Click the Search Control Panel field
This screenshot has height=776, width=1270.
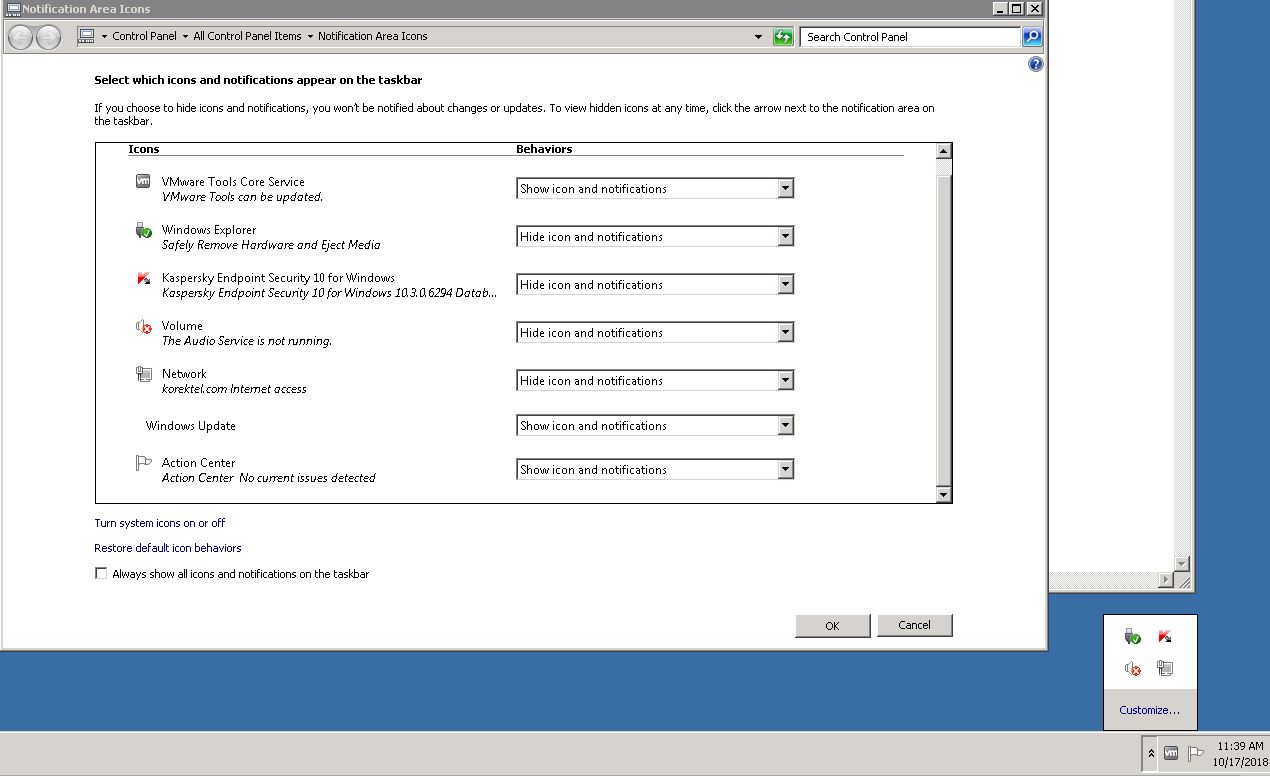pos(910,37)
